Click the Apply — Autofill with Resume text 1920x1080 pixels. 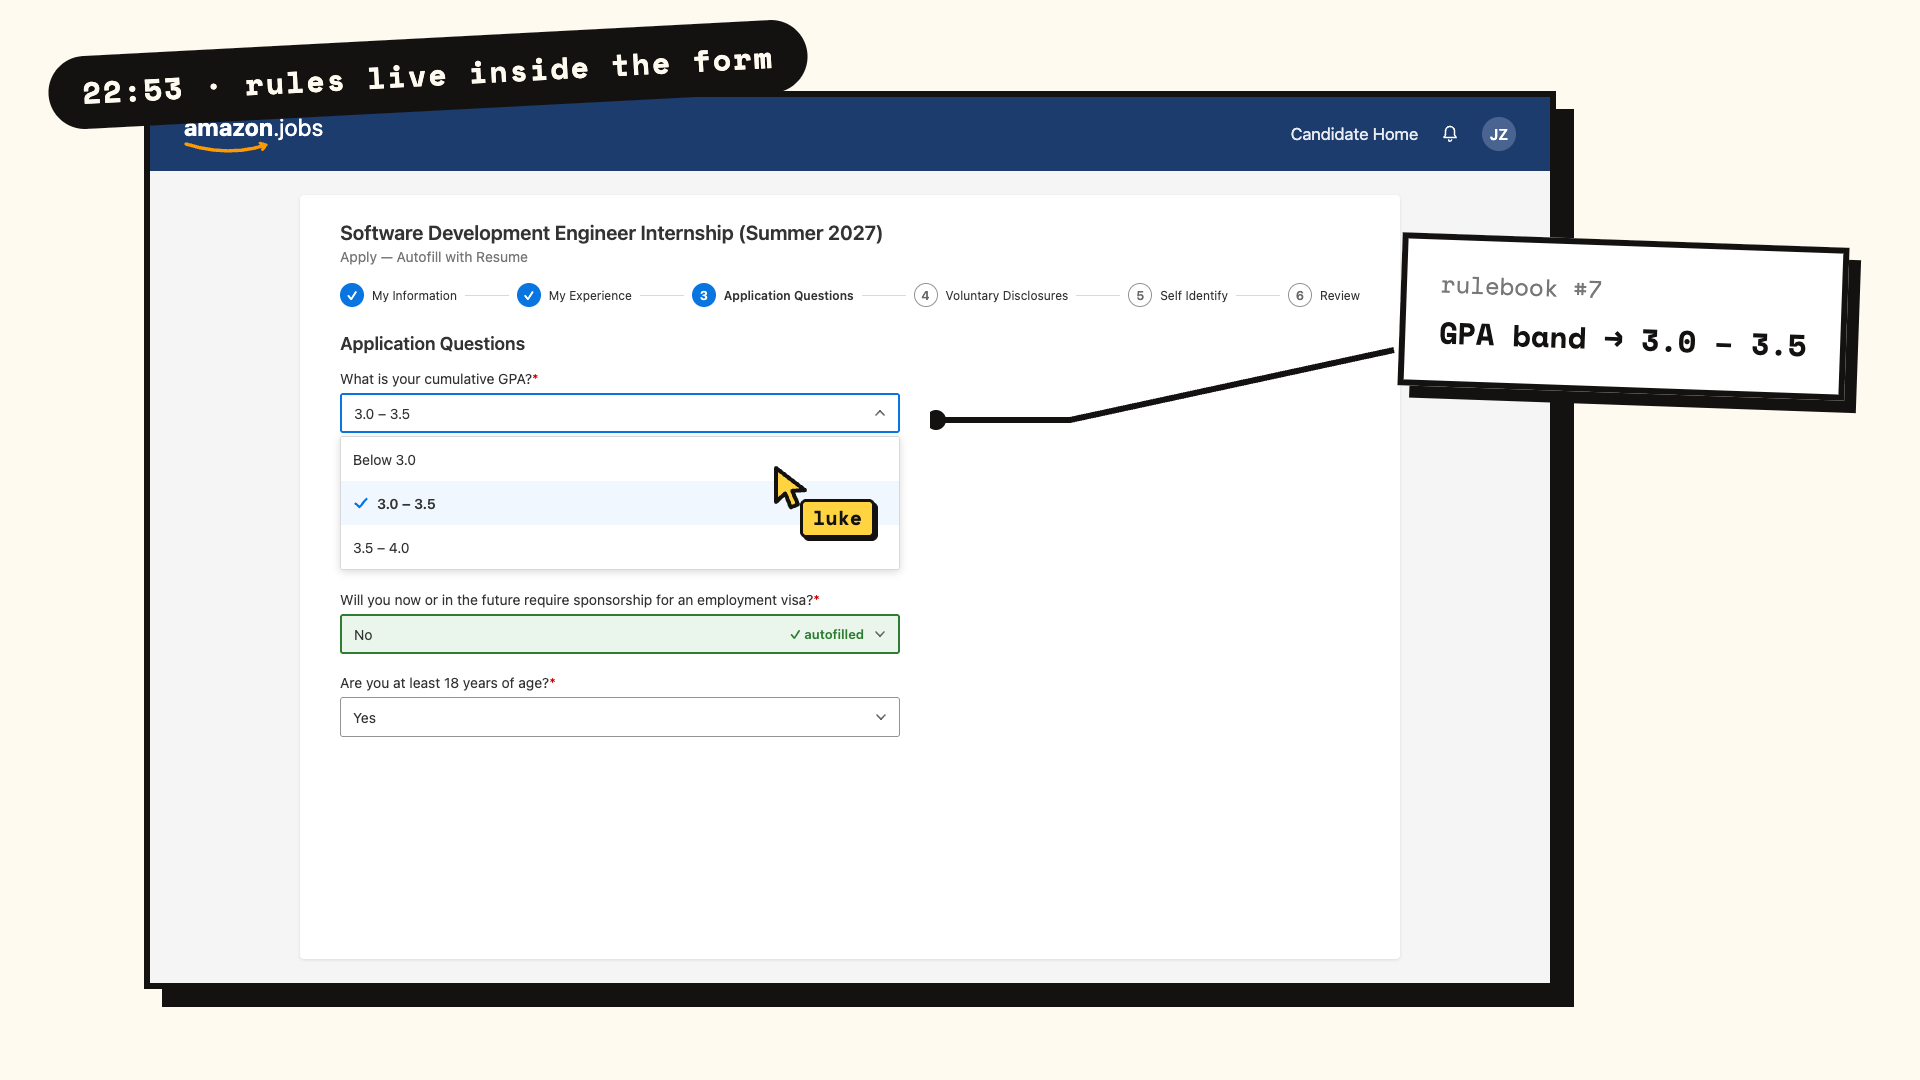[434, 257]
